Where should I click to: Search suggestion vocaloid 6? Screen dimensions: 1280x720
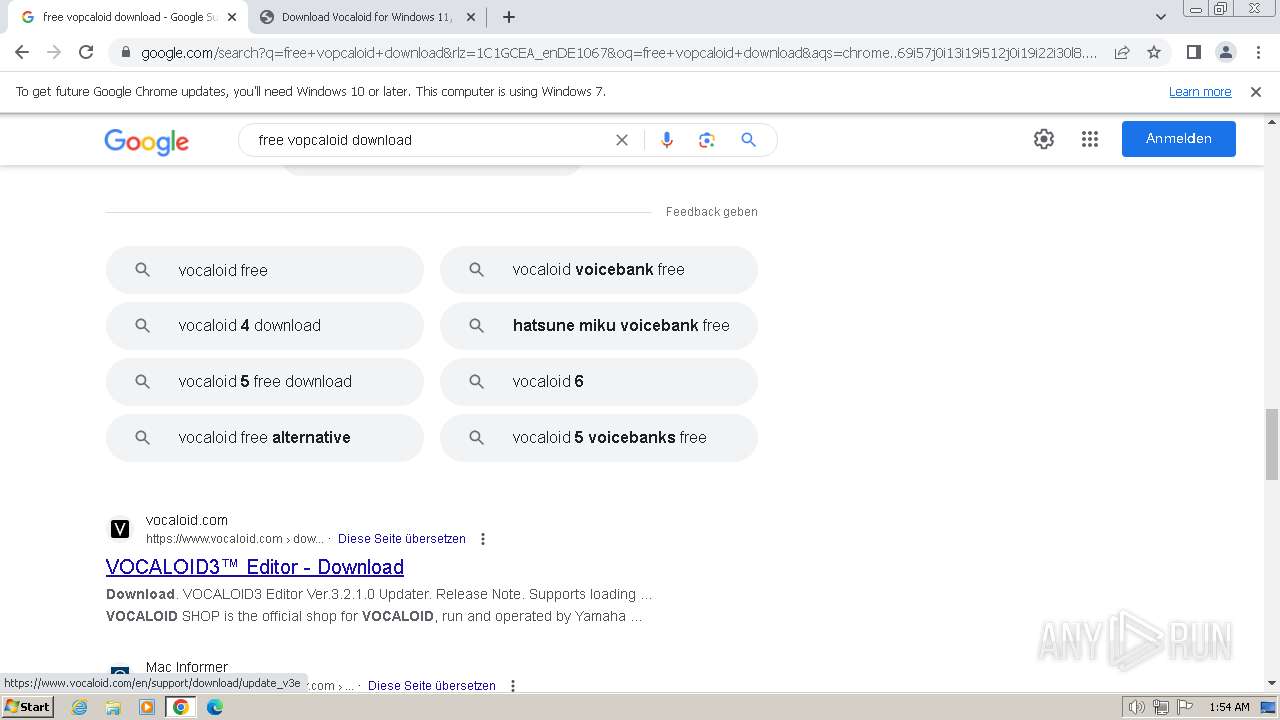coord(599,382)
